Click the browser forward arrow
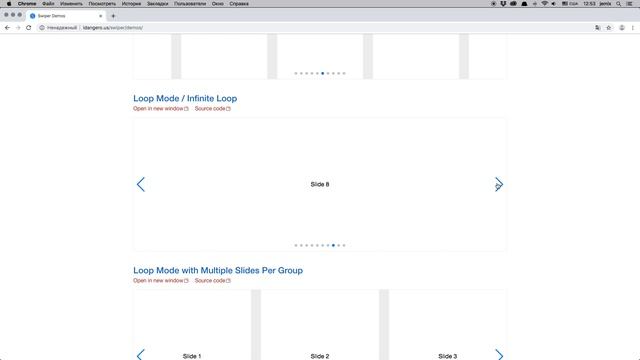 tap(18, 28)
